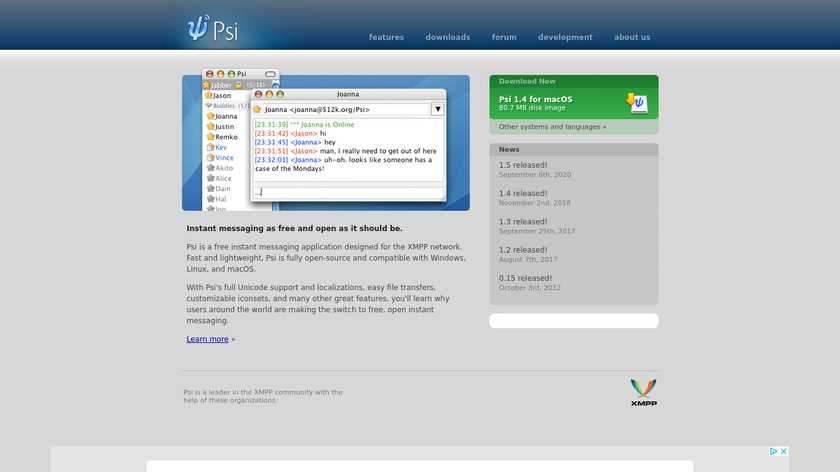Click the News panel heading

pyautogui.click(x=509, y=149)
